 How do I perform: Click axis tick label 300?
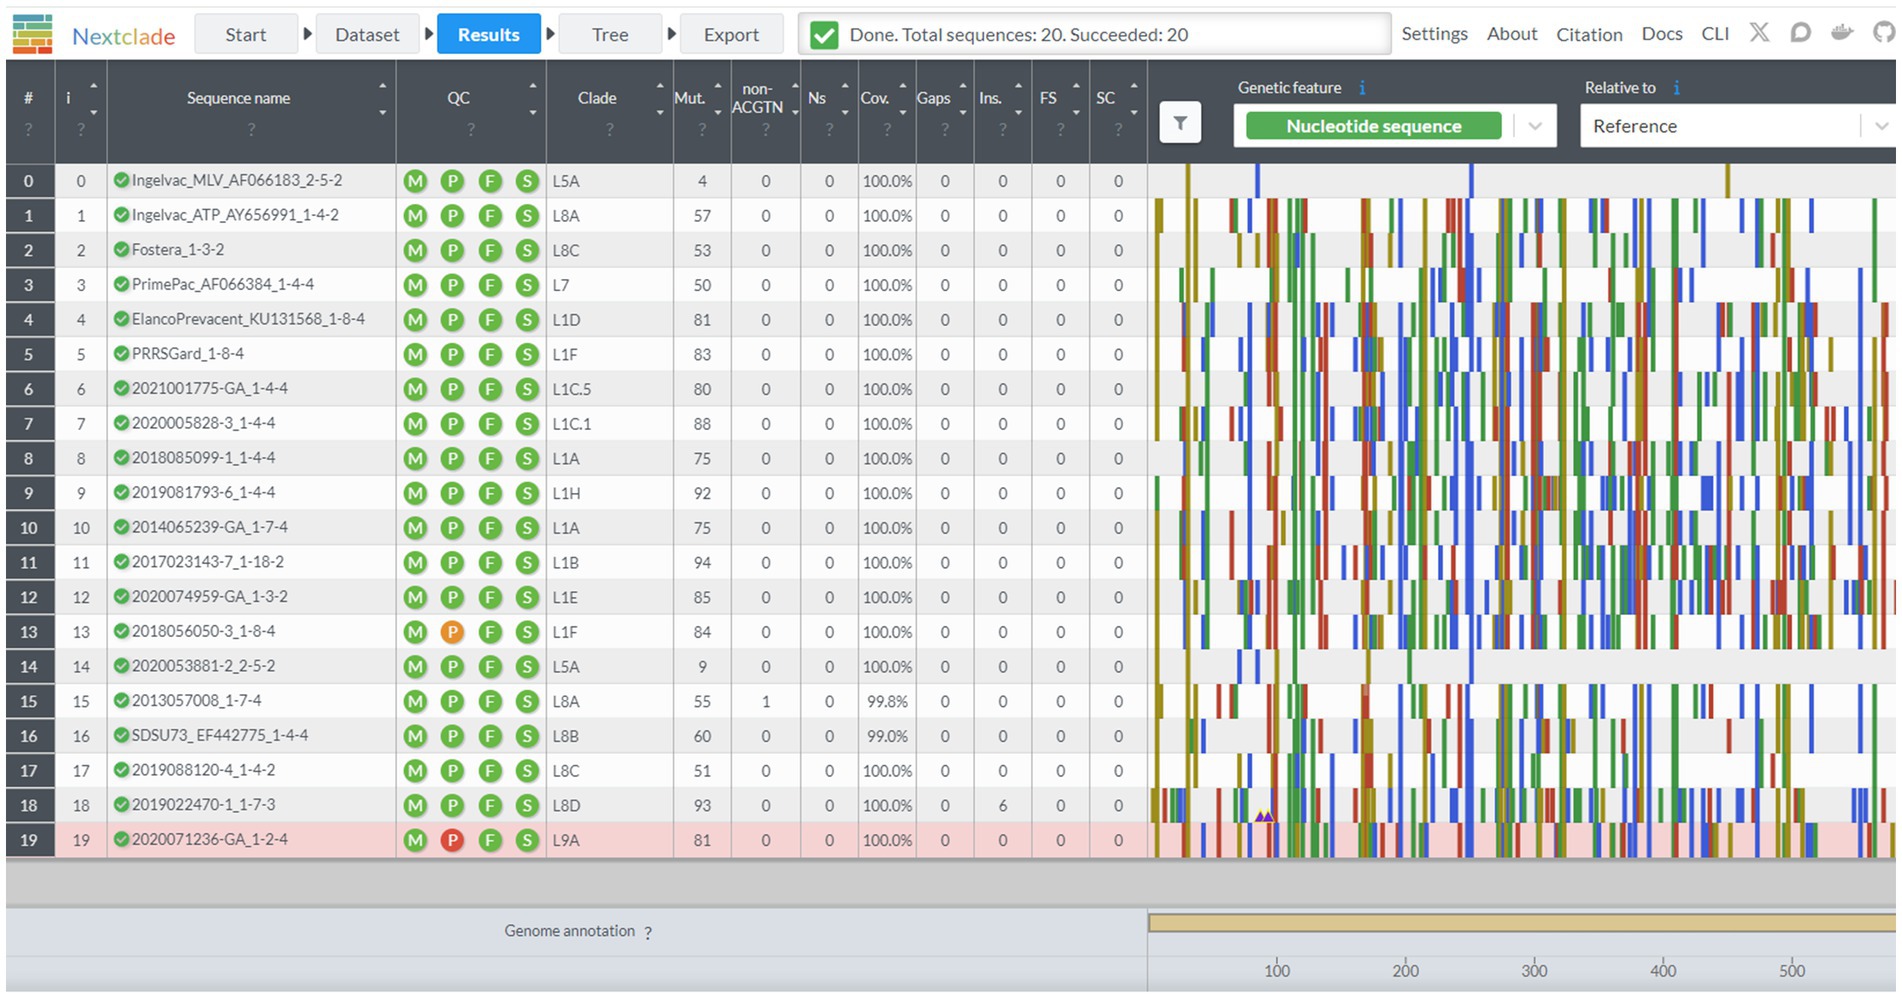click(1534, 970)
